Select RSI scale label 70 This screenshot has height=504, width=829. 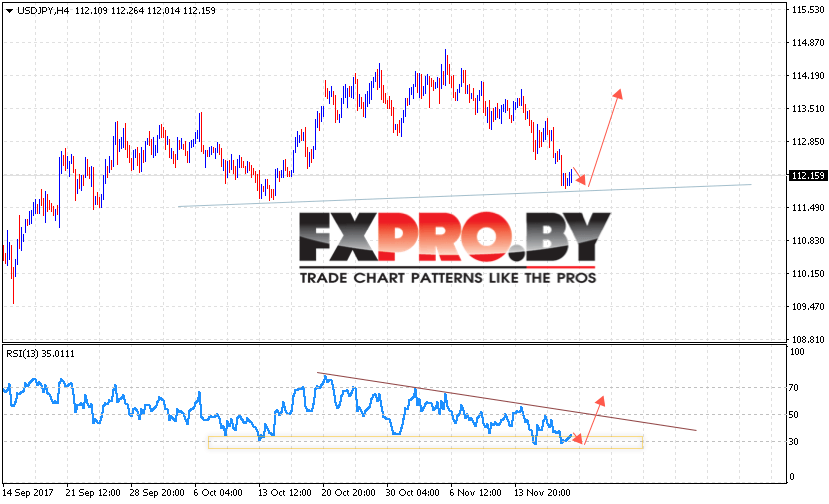click(x=793, y=388)
